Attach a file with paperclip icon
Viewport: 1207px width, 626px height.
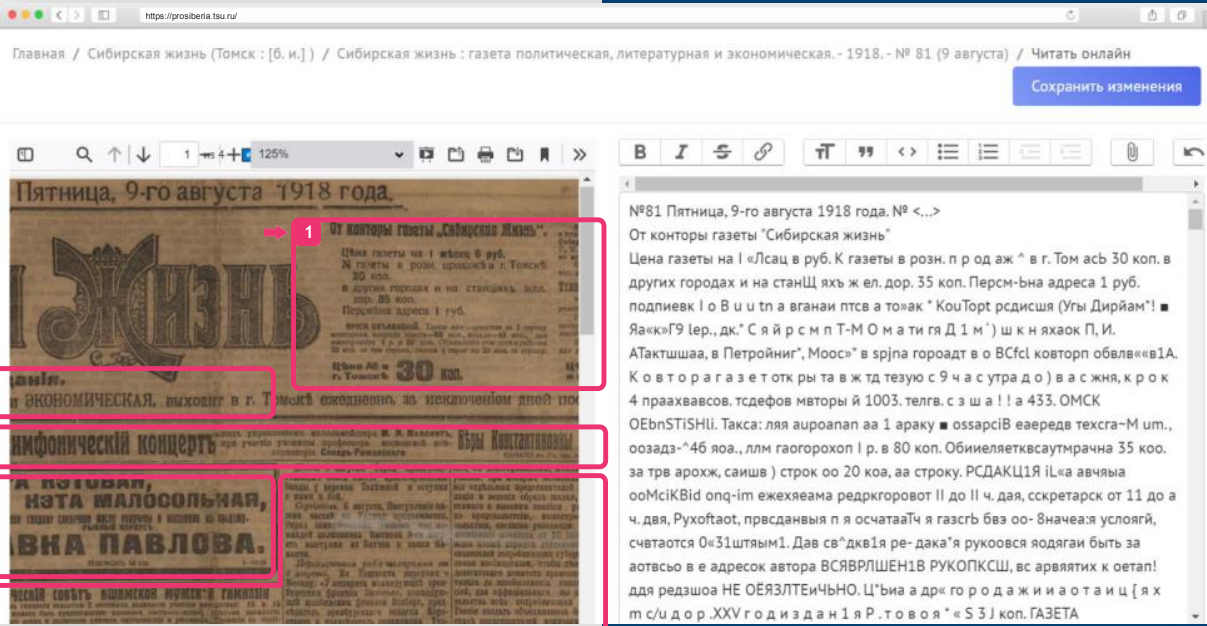pyautogui.click(x=1132, y=152)
